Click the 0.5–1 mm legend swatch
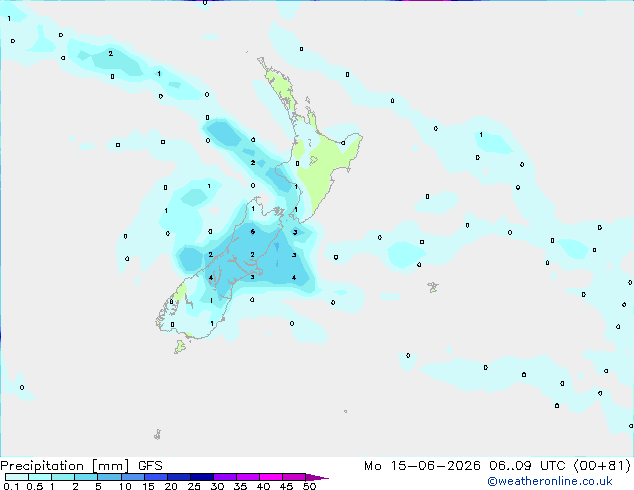 pyautogui.click(x=40, y=477)
